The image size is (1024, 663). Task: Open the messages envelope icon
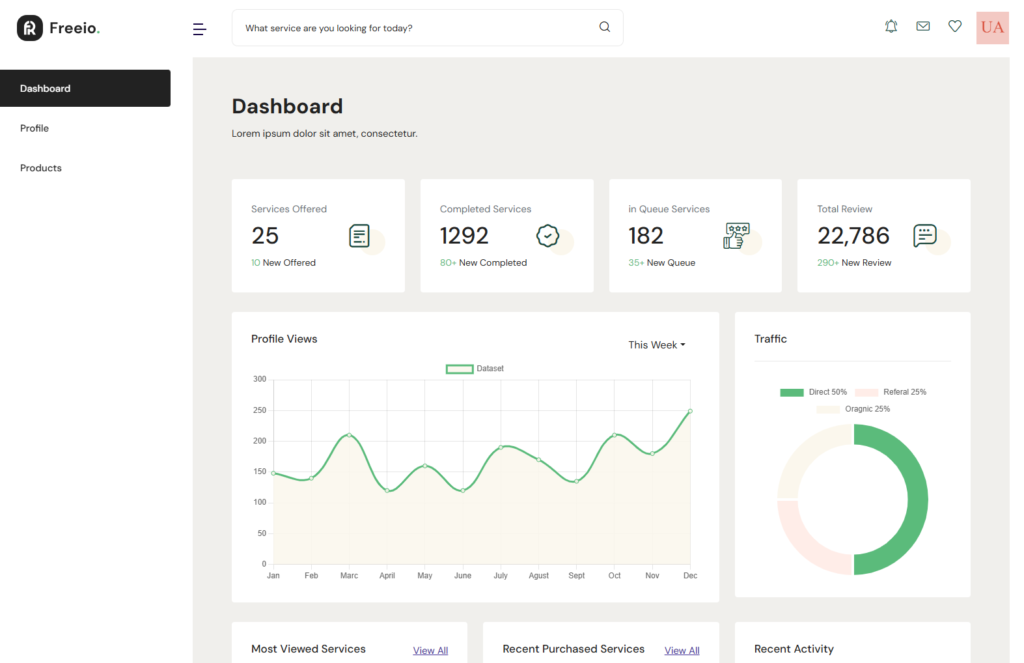923,27
